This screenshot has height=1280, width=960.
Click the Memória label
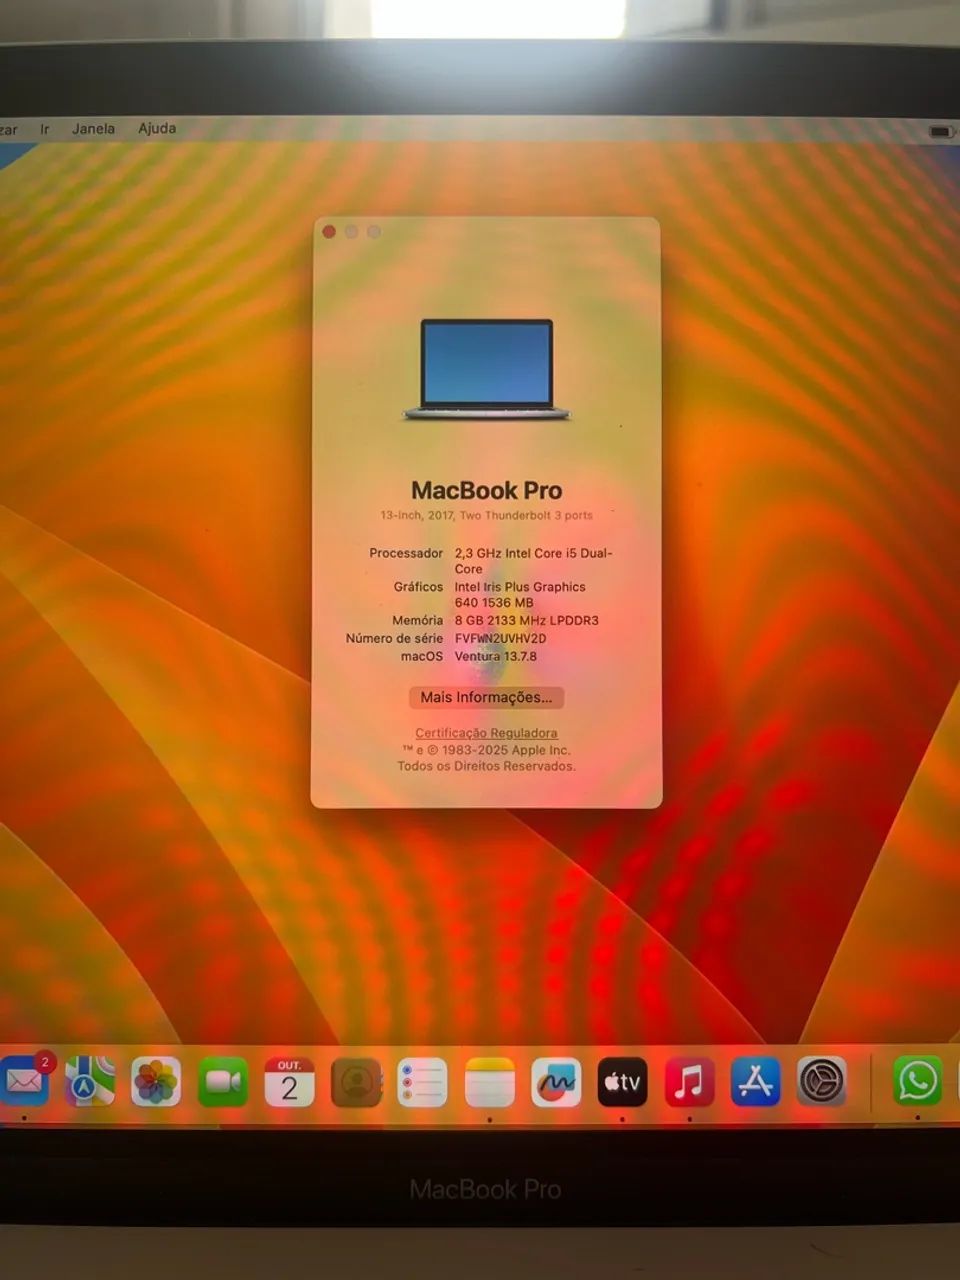pos(417,620)
